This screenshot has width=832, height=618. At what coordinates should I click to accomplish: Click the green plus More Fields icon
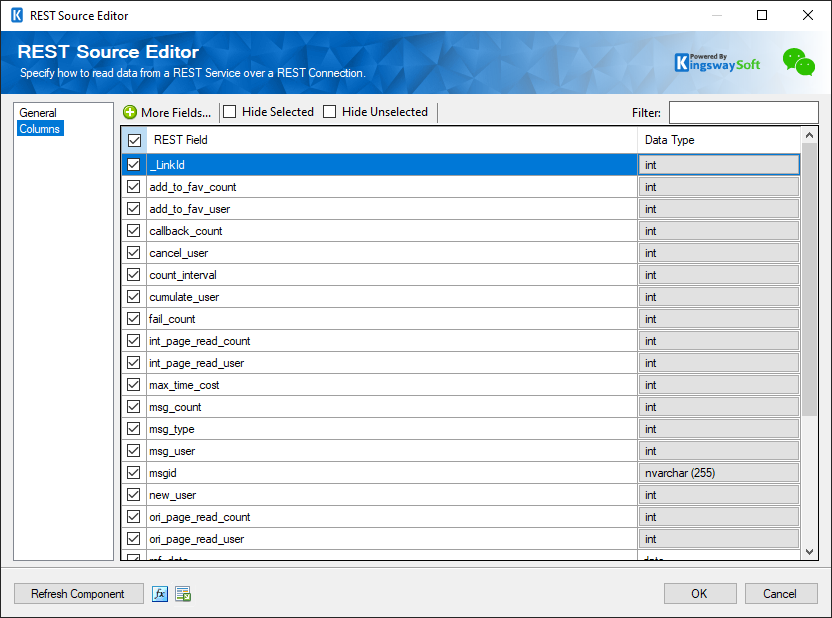point(129,112)
